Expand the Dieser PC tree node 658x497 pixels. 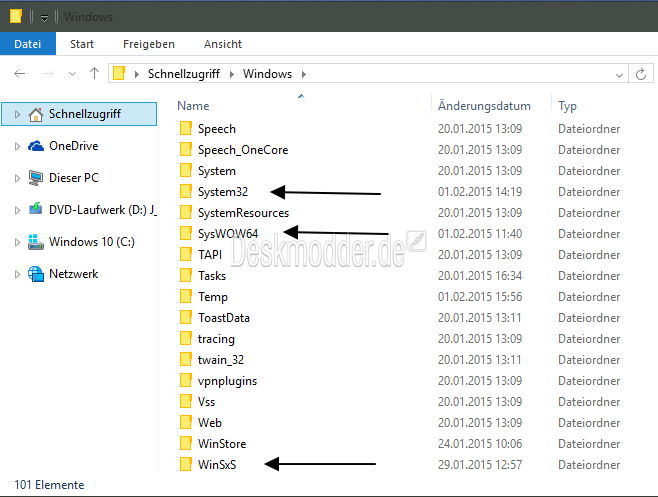[x=17, y=178]
